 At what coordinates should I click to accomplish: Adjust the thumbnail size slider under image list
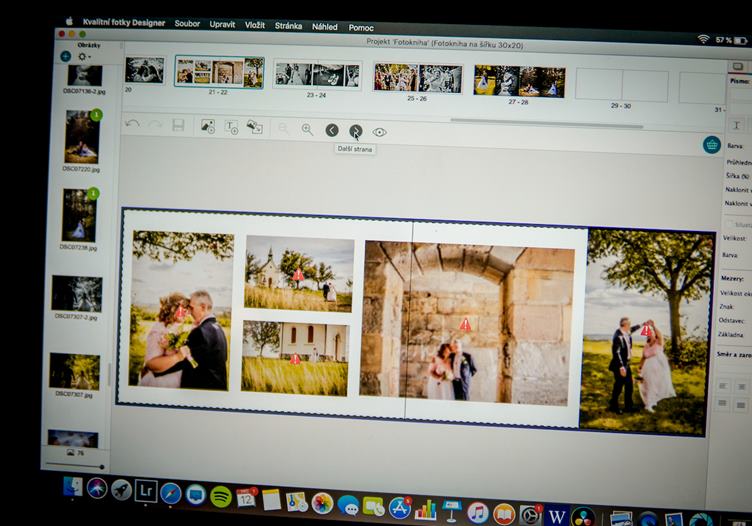(74, 465)
